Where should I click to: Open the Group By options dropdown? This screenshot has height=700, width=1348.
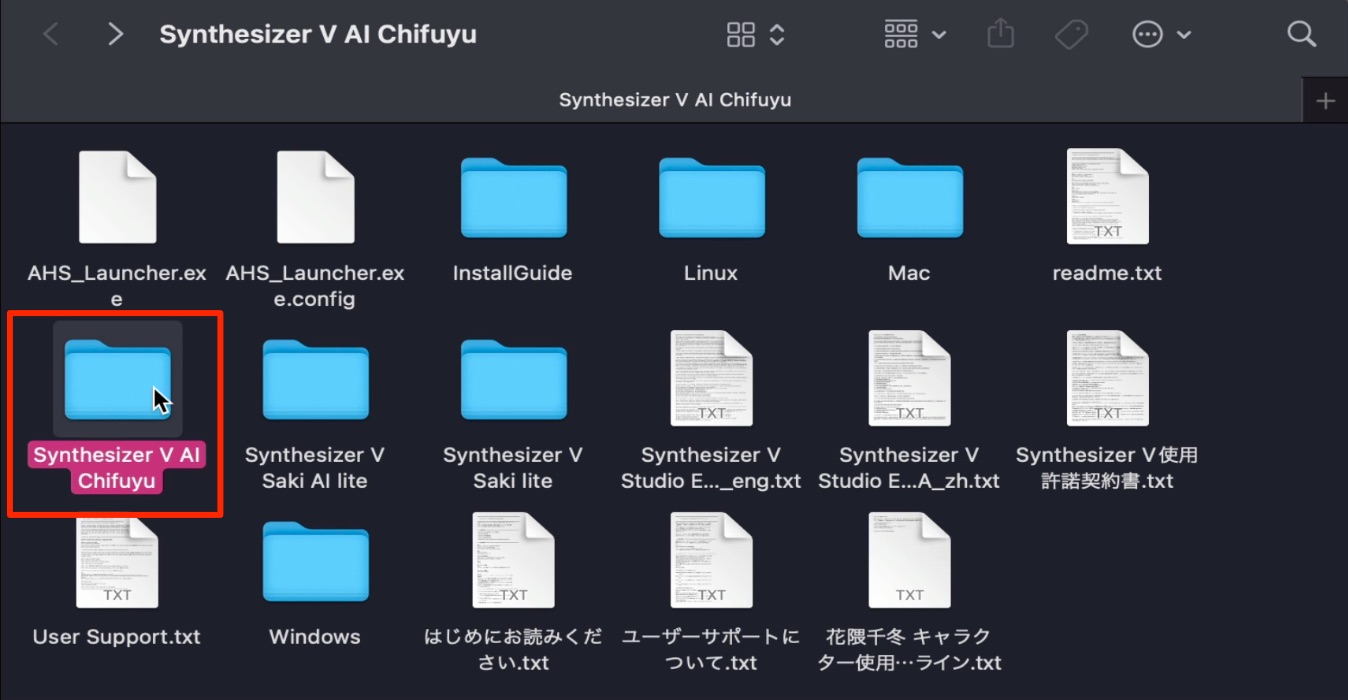click(x=915, y=35)
